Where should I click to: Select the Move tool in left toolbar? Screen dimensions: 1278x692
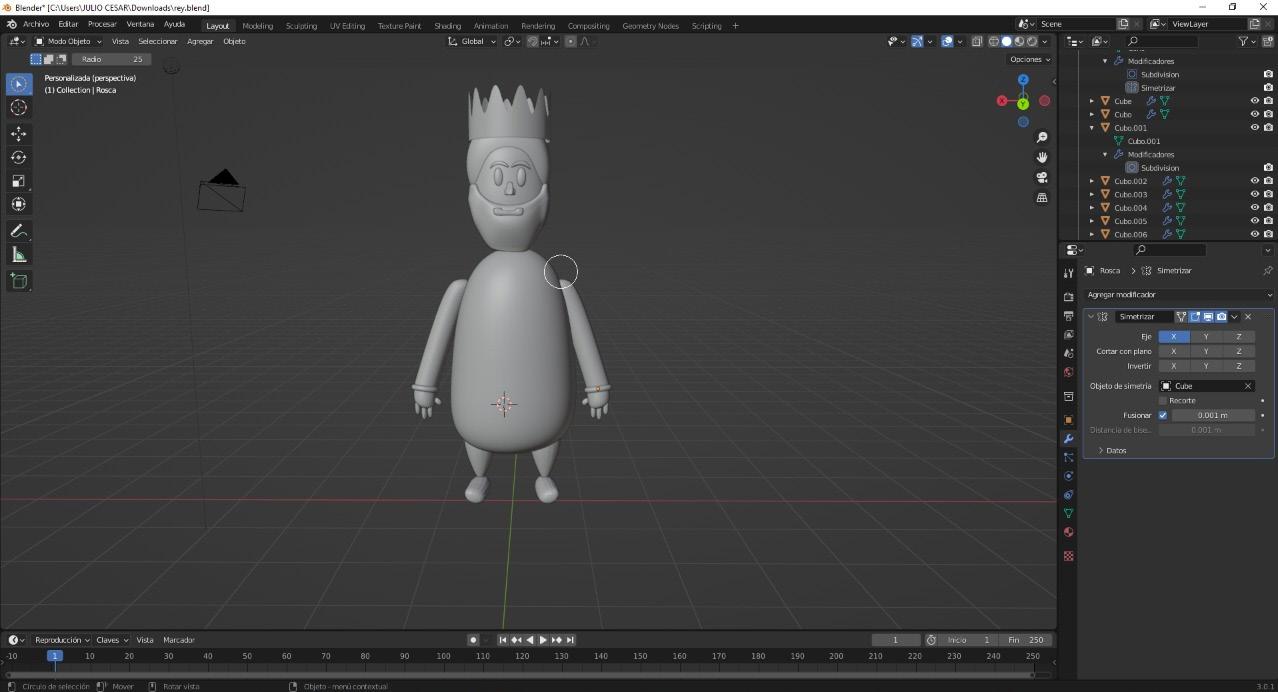pyautogui.click(x=18, y=133)
